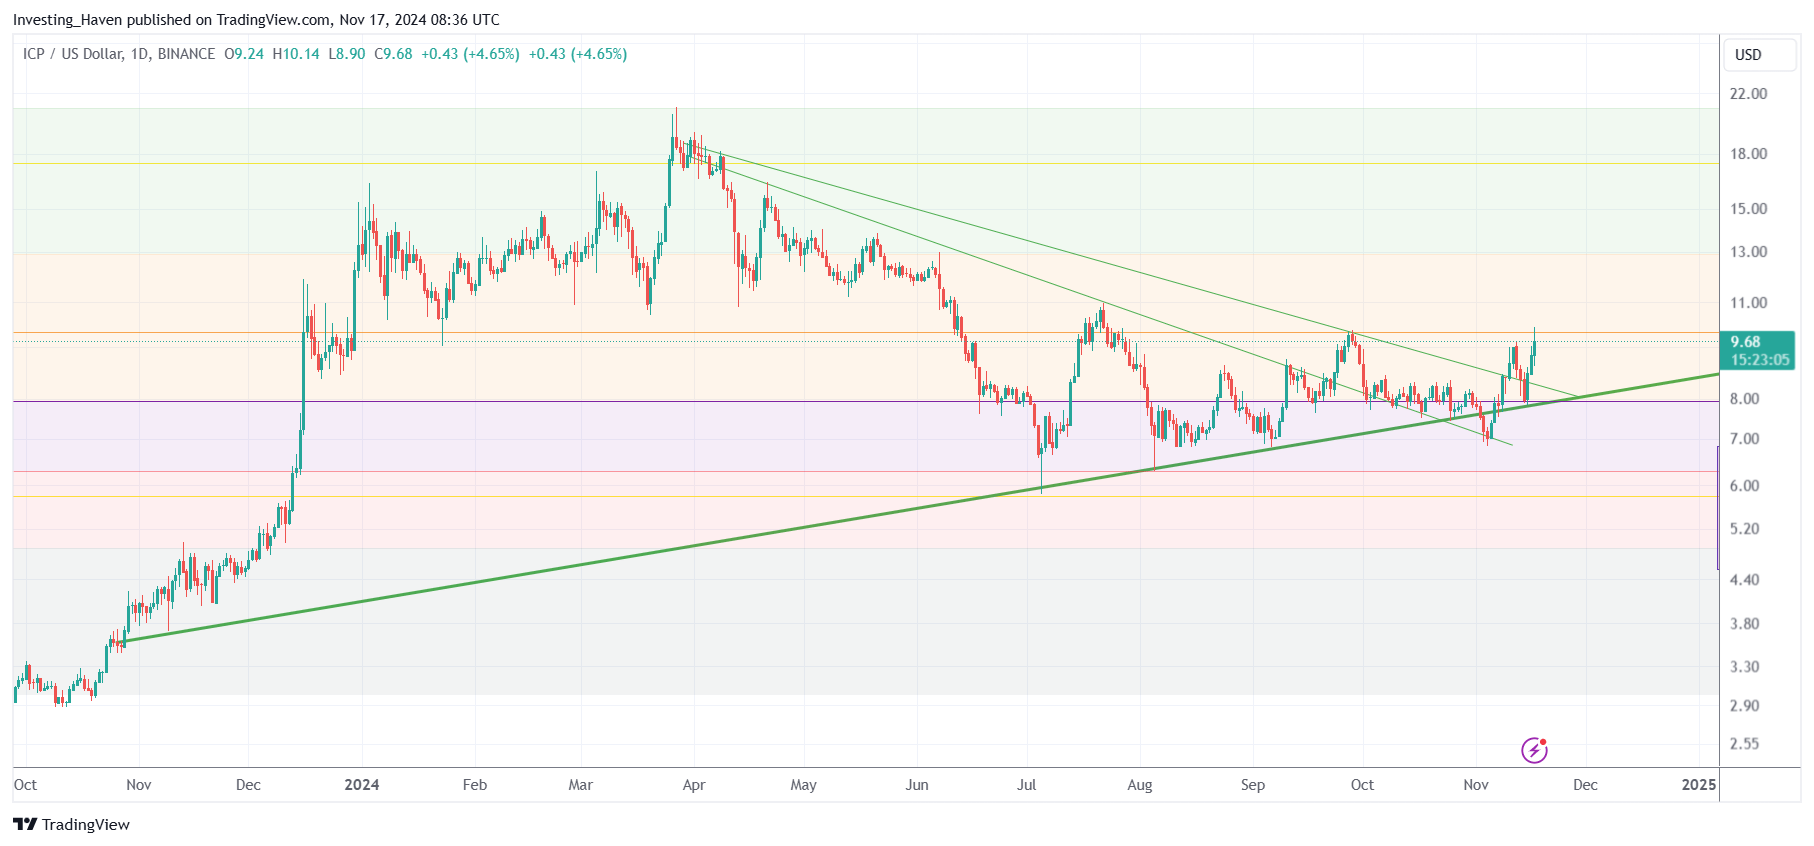Click the open value O9.24
The image size is (1814, 846).
244,54
